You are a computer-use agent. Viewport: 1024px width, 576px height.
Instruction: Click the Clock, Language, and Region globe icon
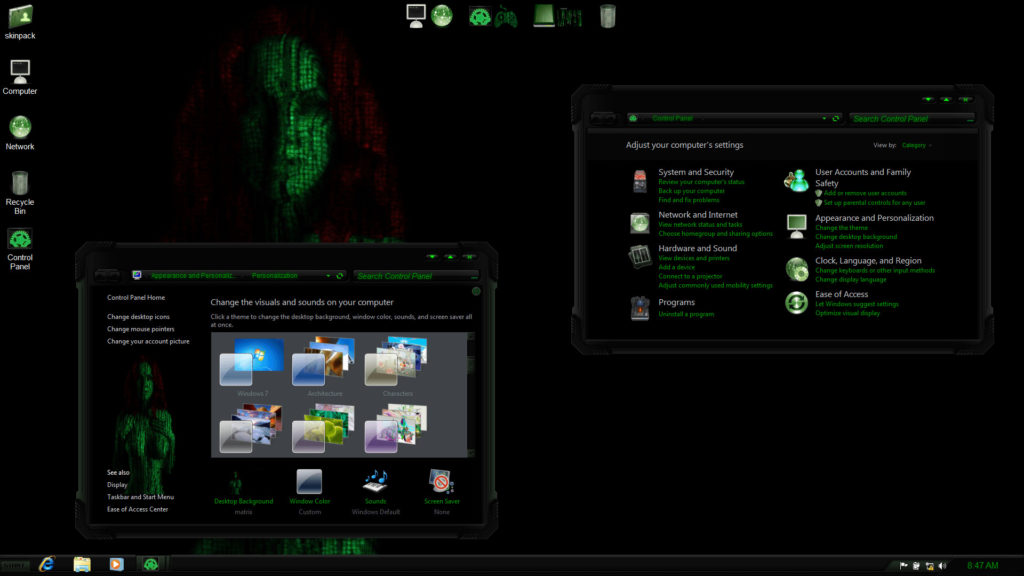click(796, 266)
